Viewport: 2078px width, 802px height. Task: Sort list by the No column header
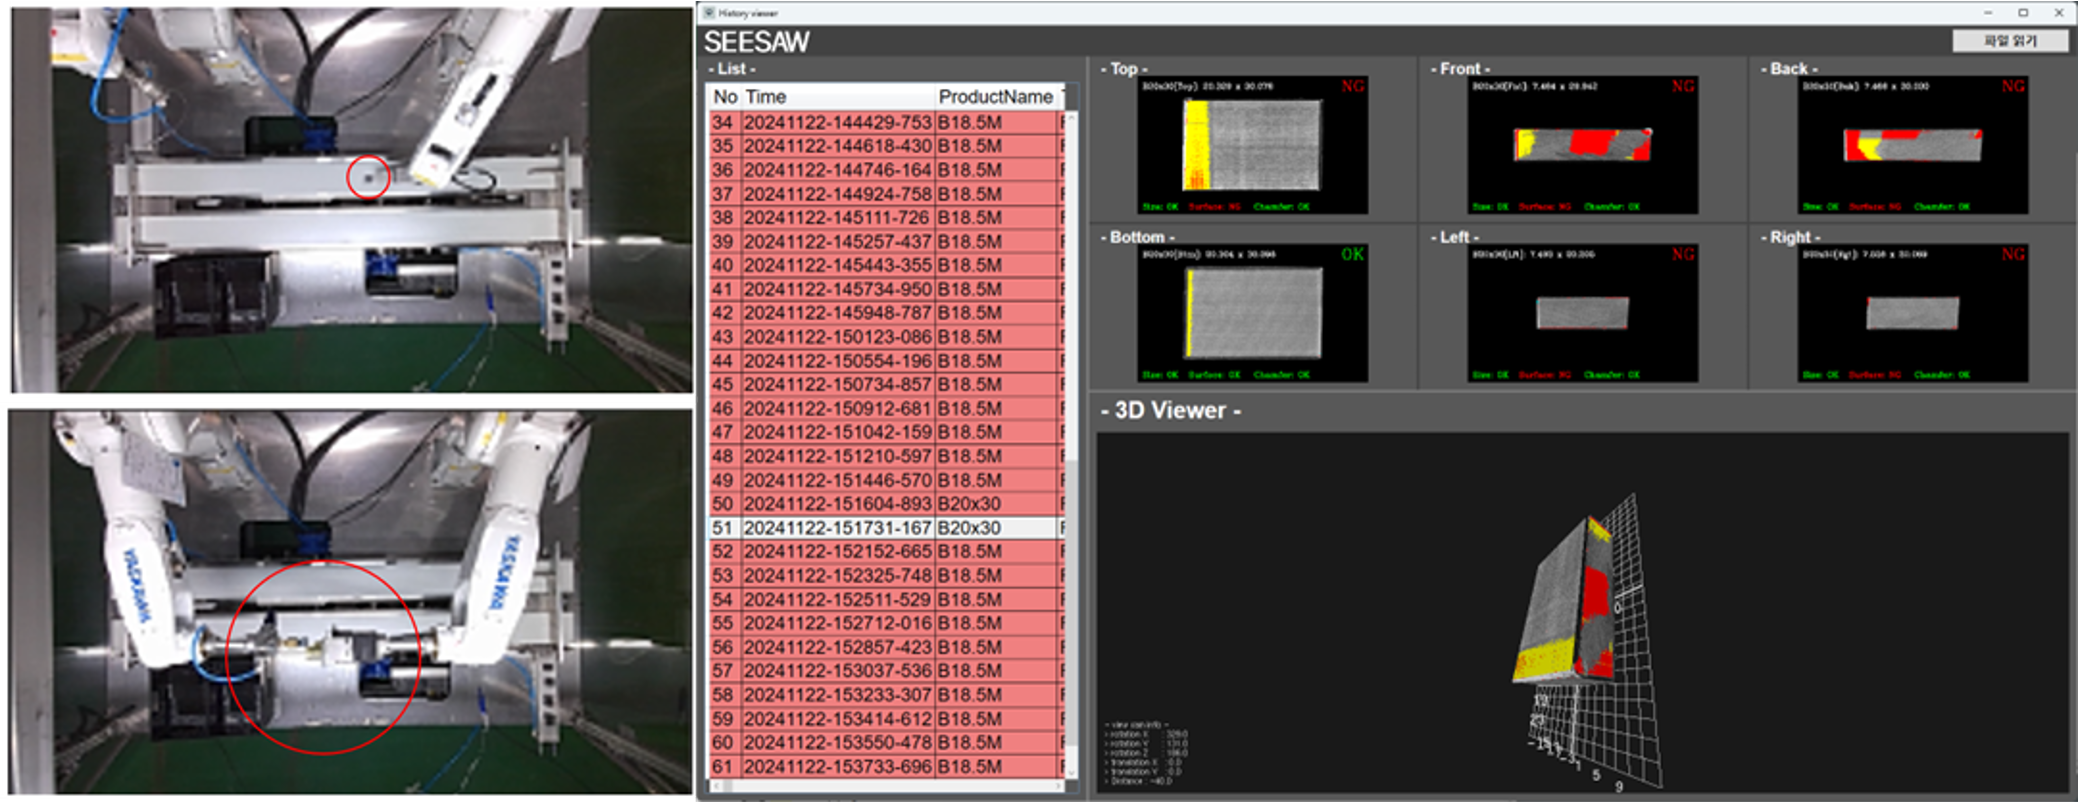coord(725,97)
